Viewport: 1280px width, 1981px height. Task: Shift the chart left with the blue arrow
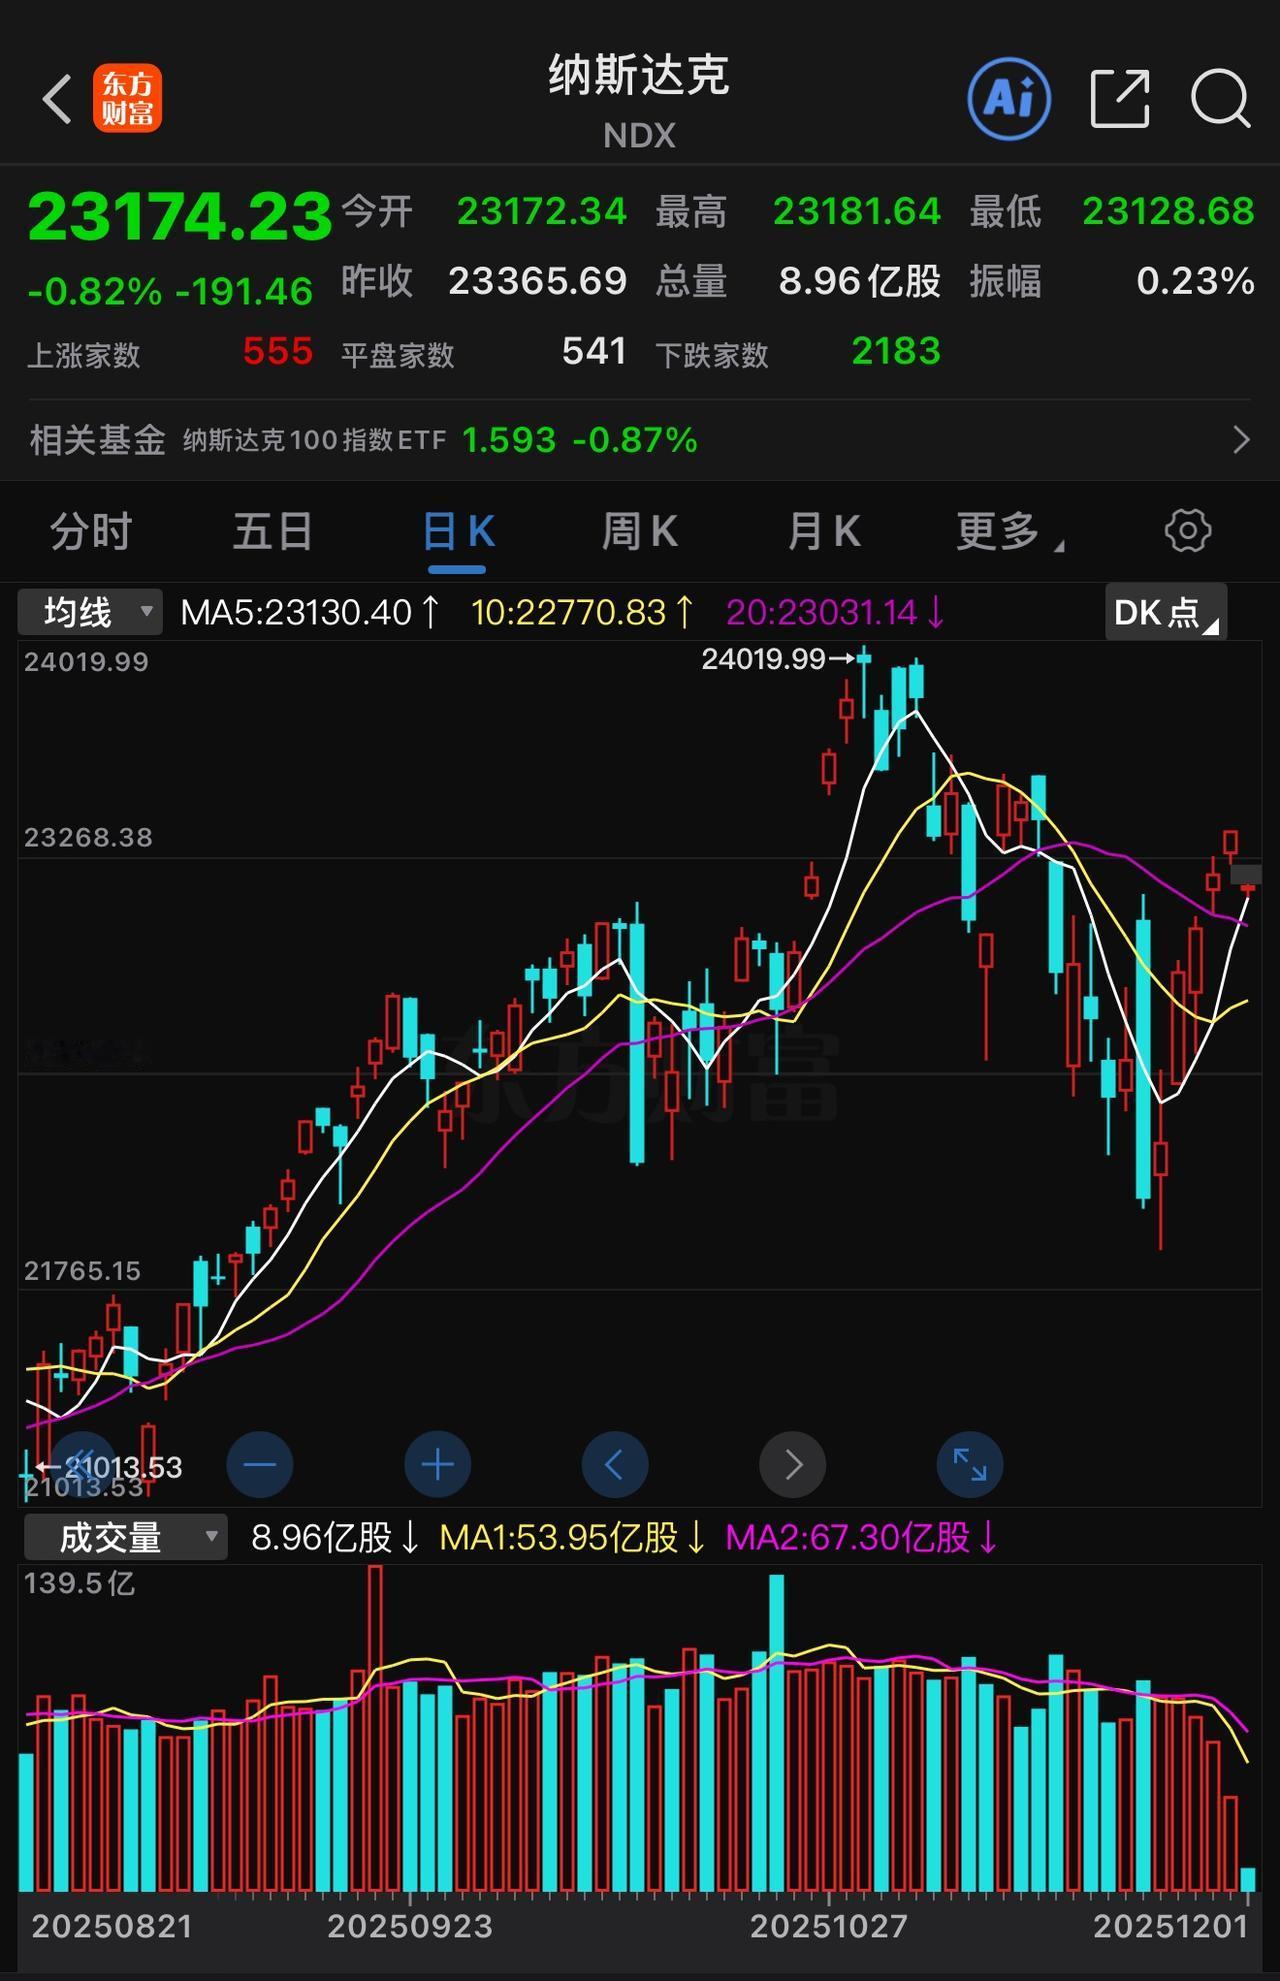pyautogui.click(x=615, y=1465)
